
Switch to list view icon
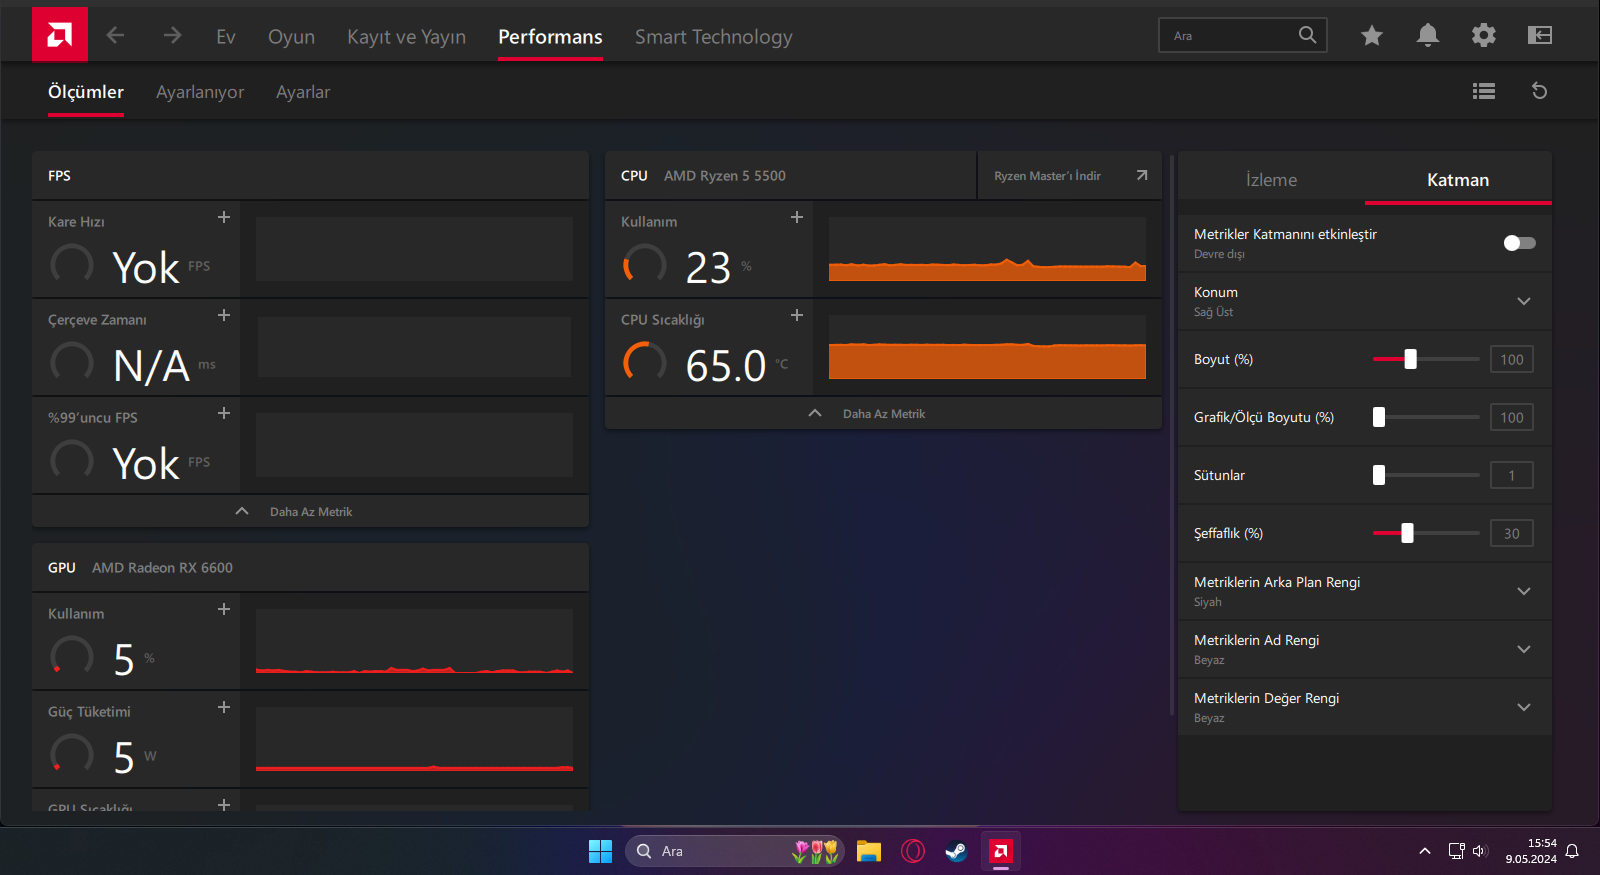(1484, 91)
